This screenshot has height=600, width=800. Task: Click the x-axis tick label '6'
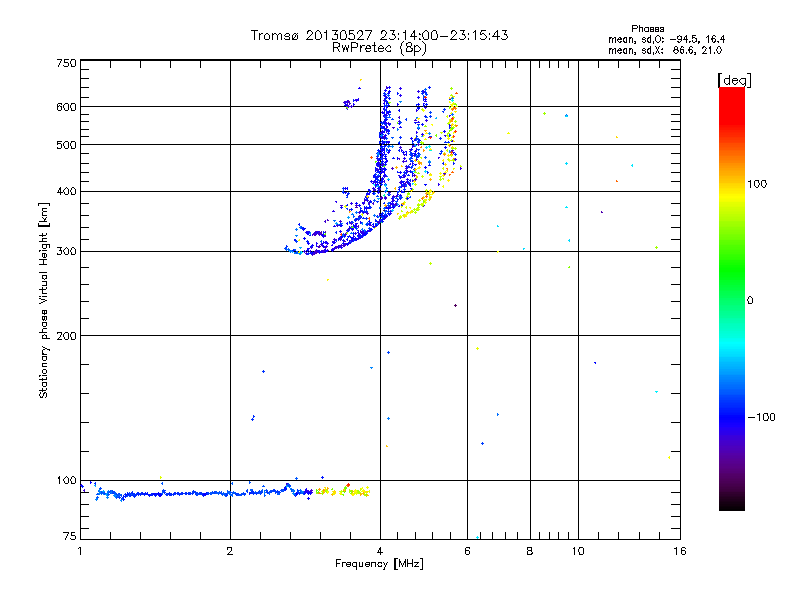[467, 551]
